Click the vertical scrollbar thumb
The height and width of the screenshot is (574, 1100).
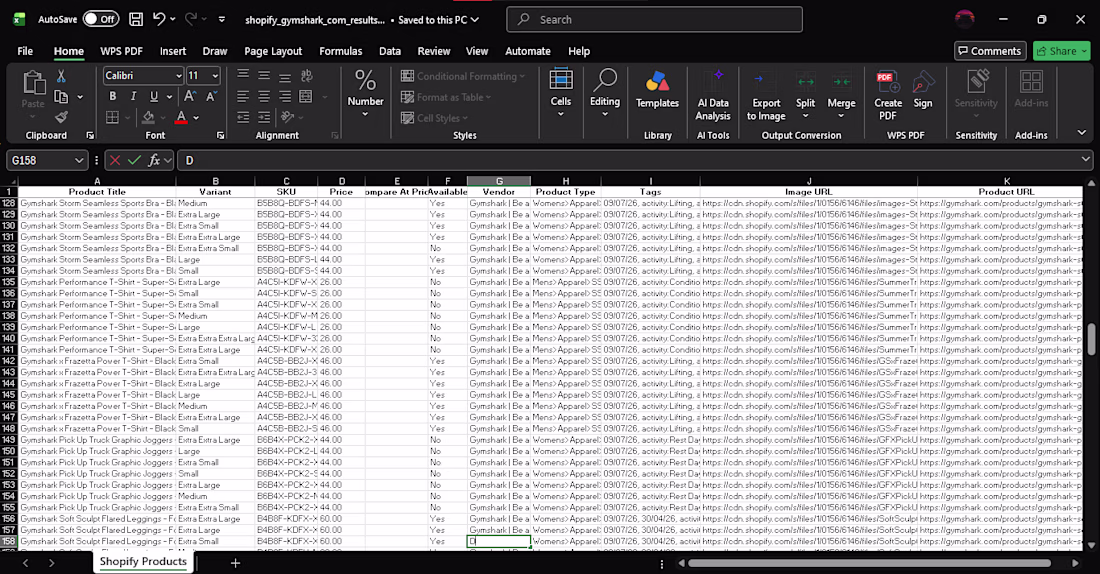click(1092, 340)
